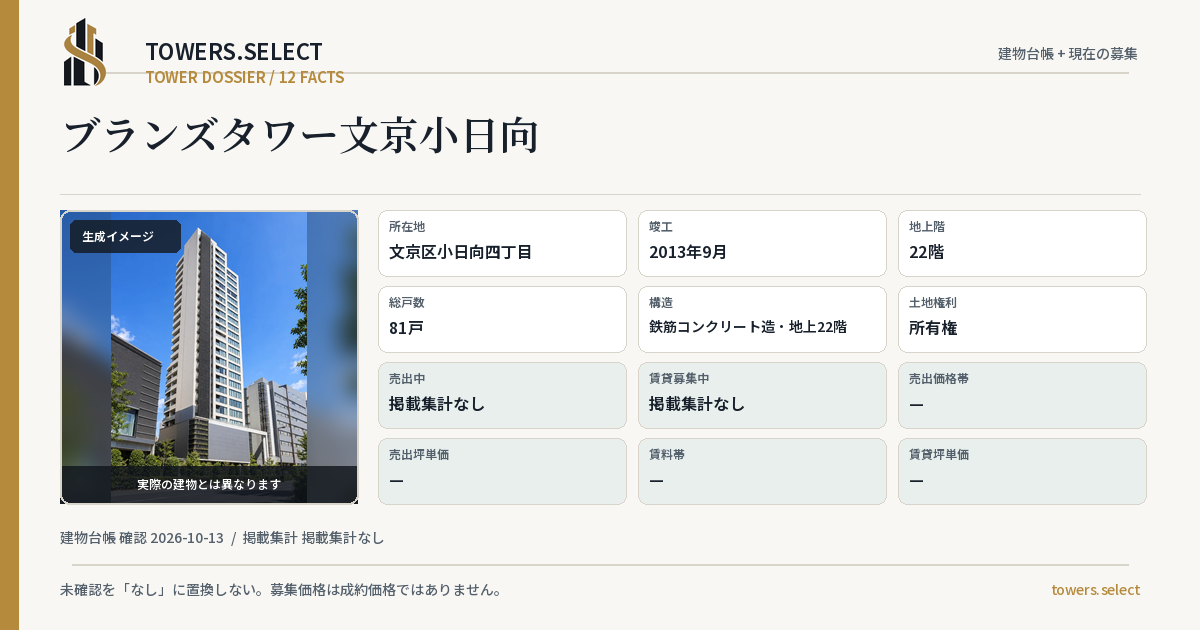The height and width of the screenshot is (630, 1200).
Task: Select the 賃料帯 card
Action: click(x=762, y=471)
